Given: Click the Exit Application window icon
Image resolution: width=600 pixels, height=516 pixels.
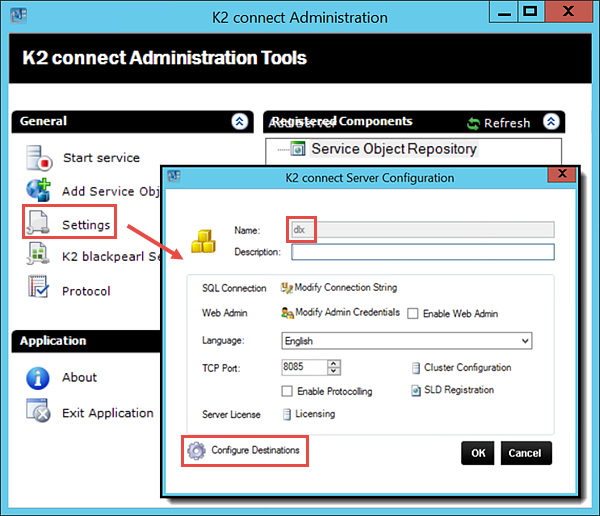Looking at the screenshot, I should click(x=38, y=410).
